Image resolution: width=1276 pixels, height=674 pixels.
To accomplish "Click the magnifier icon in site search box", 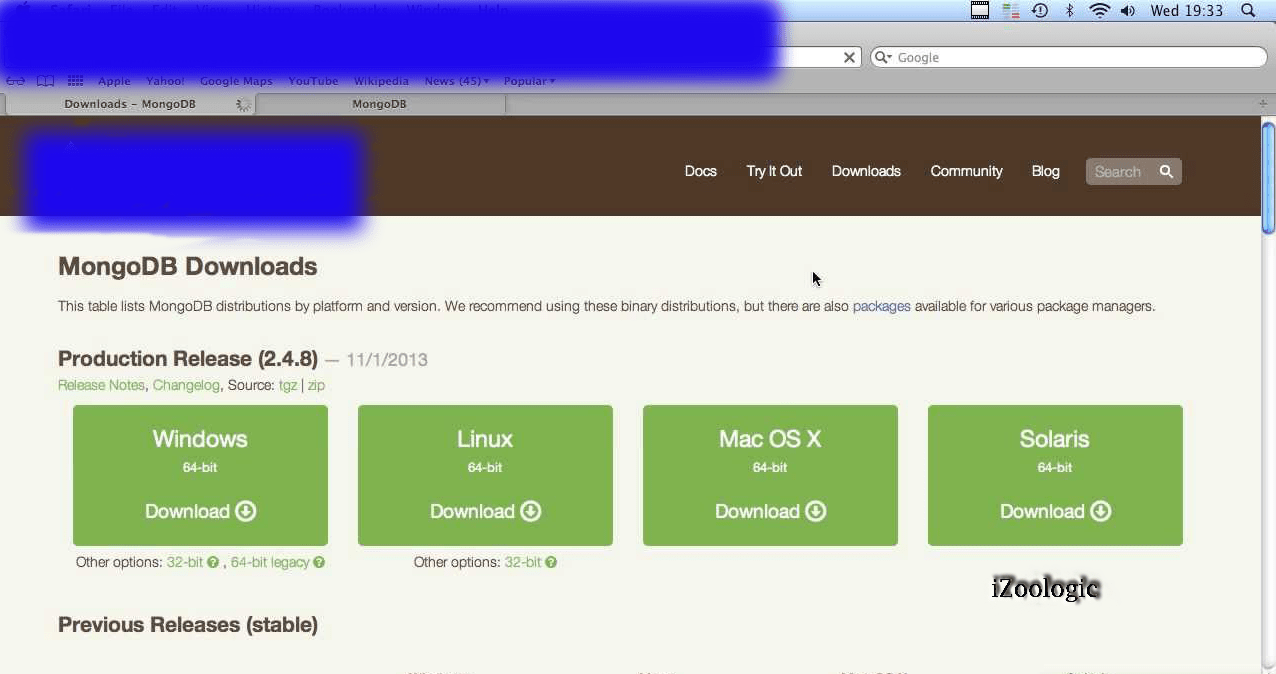I will 1166,172.
